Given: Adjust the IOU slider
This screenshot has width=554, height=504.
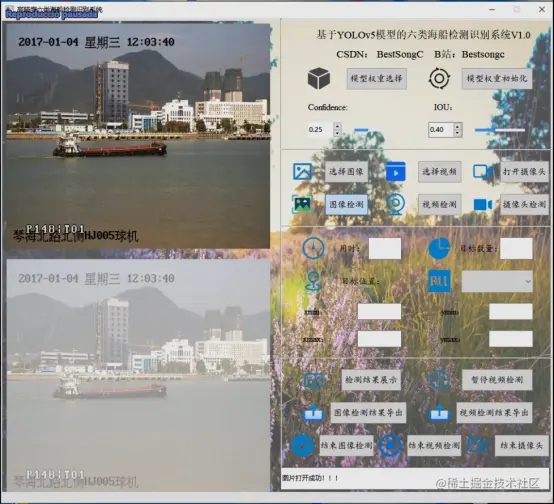Looking at the screenshot, I should [x=499, y=130].
